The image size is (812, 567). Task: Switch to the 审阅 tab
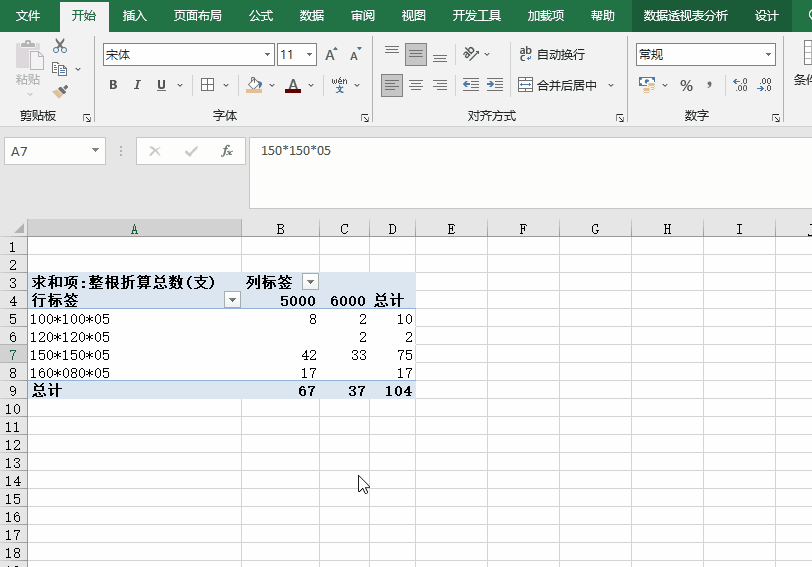pos(362,16)
